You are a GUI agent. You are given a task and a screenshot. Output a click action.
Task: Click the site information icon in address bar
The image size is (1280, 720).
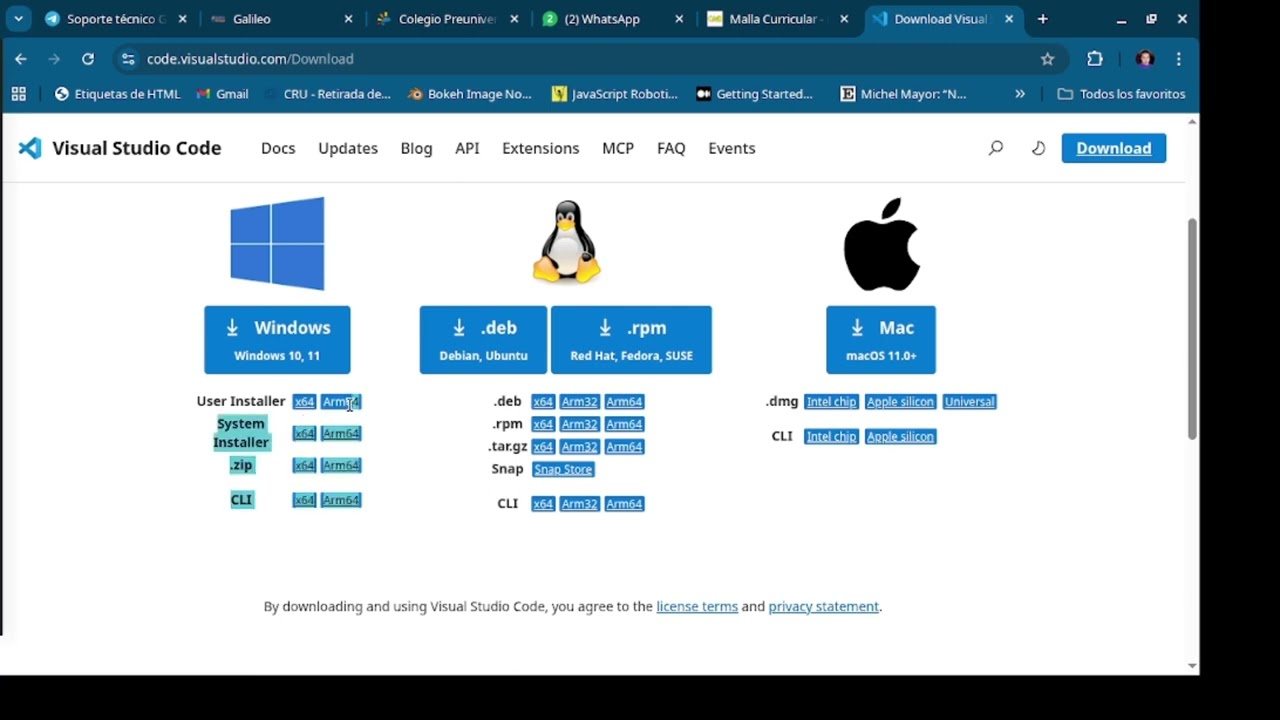(127, 59)
